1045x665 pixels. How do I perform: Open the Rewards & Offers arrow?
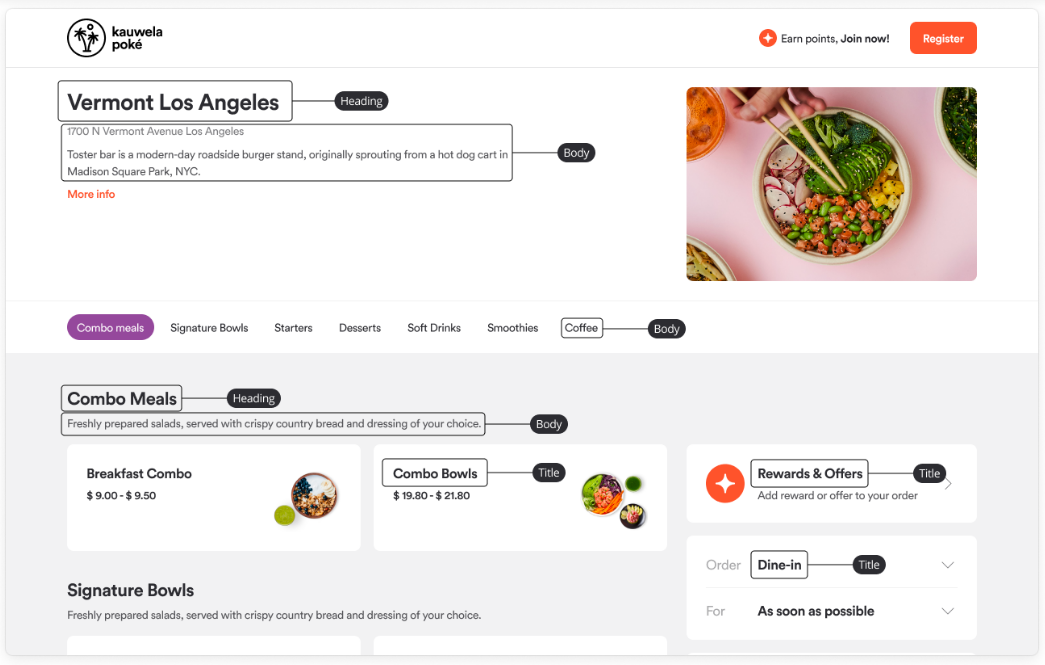click(948, 484)
